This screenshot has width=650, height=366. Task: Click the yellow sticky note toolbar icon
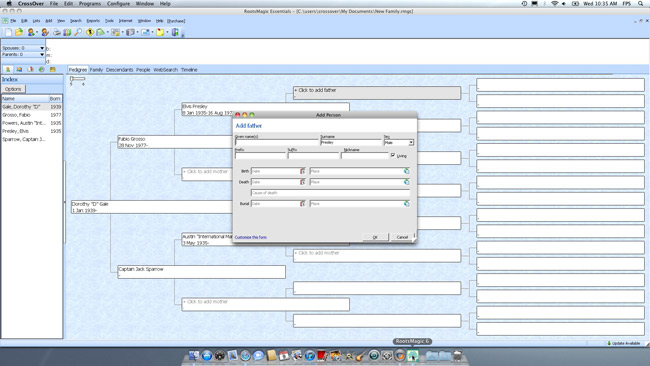[x=160, y=32]
